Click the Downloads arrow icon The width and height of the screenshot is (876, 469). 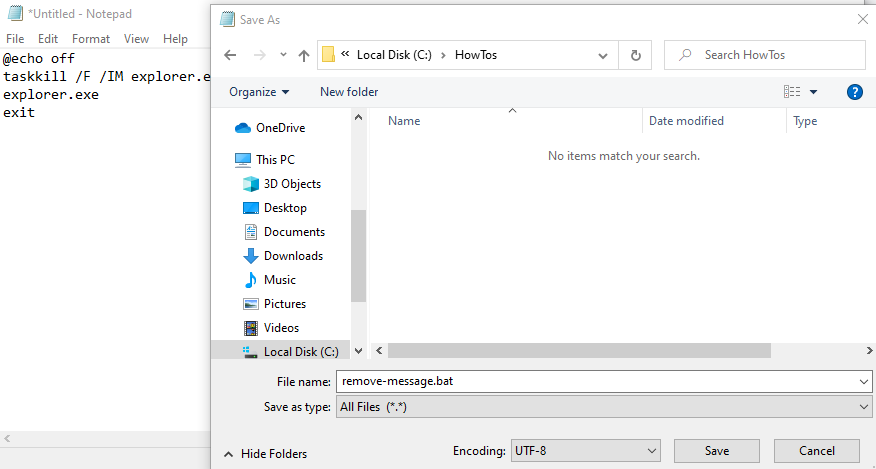pos(251,256)
